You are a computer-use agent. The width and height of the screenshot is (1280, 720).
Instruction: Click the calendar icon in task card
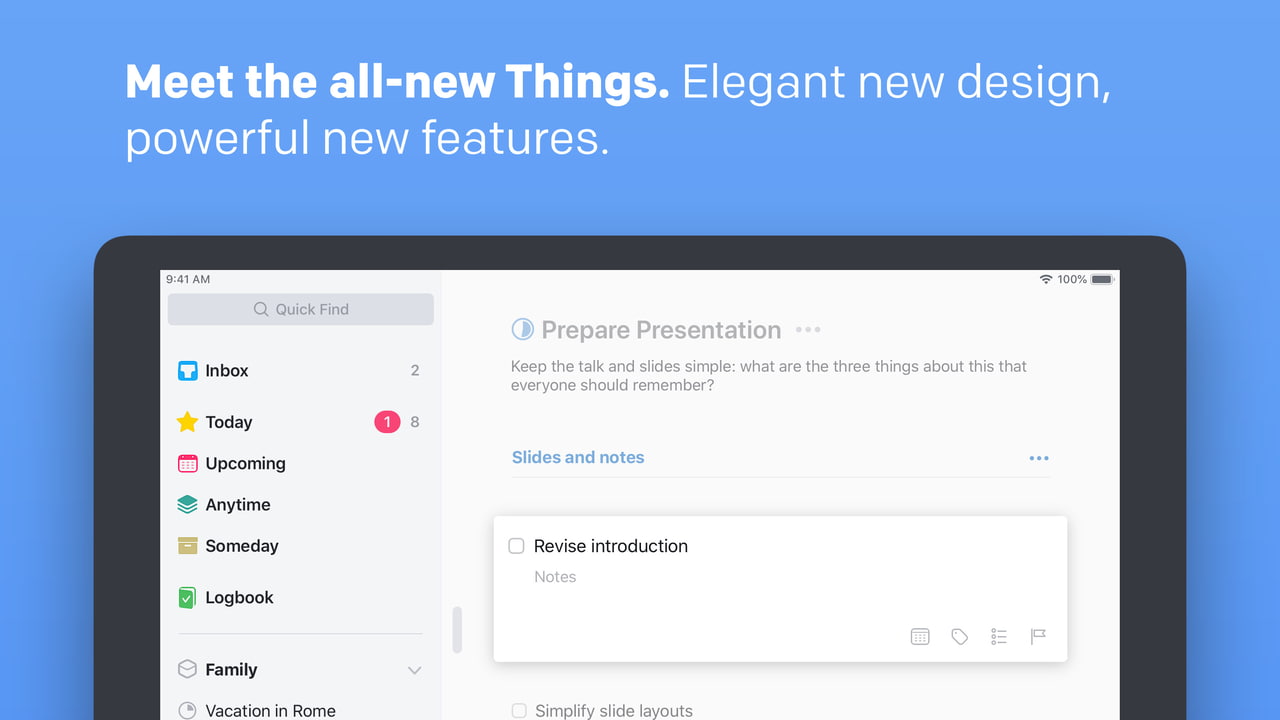click(x=920, y=637)
